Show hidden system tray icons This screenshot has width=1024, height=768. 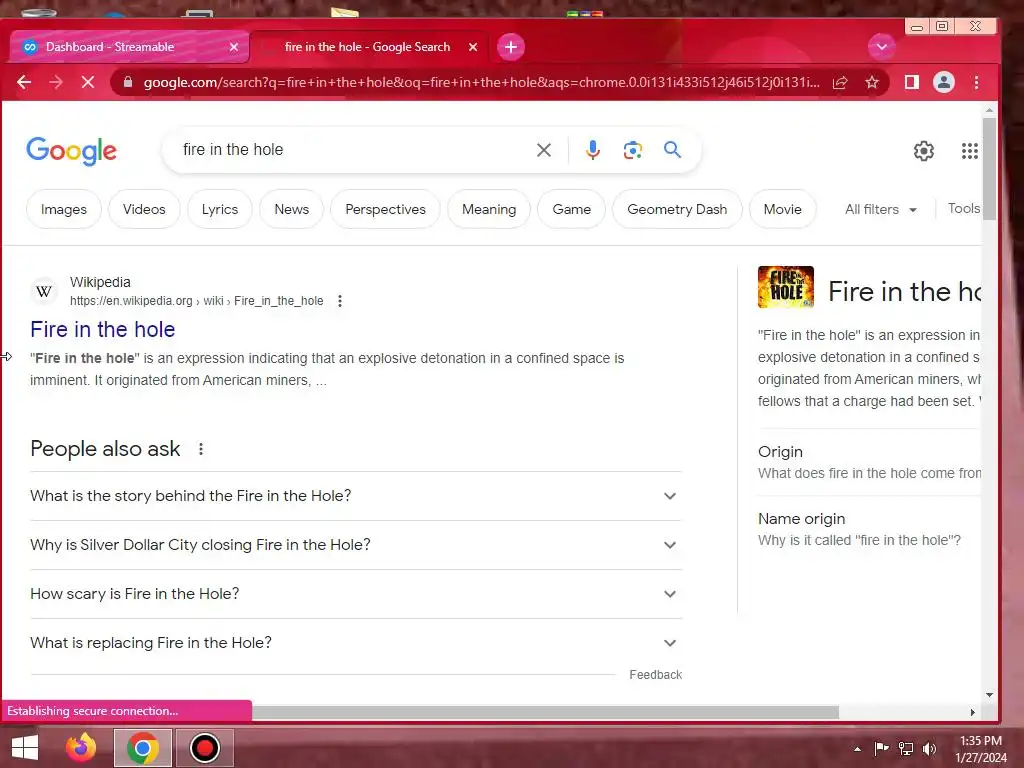click(x=857, y=749)
